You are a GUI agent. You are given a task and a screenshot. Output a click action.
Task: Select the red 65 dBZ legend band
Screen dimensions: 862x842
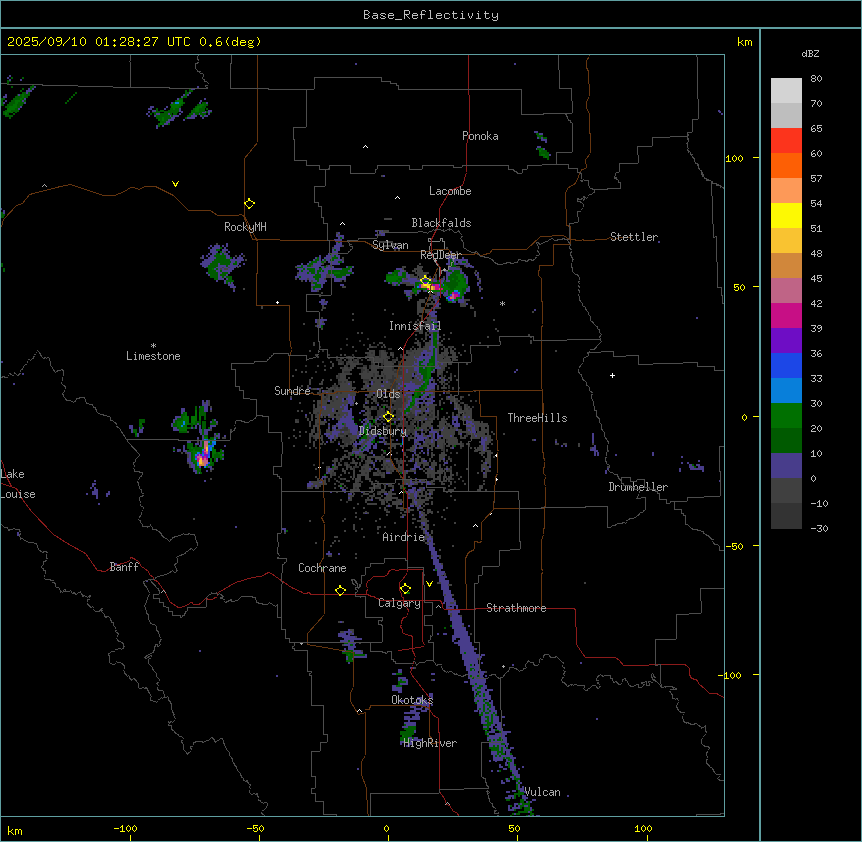(786, 140)
